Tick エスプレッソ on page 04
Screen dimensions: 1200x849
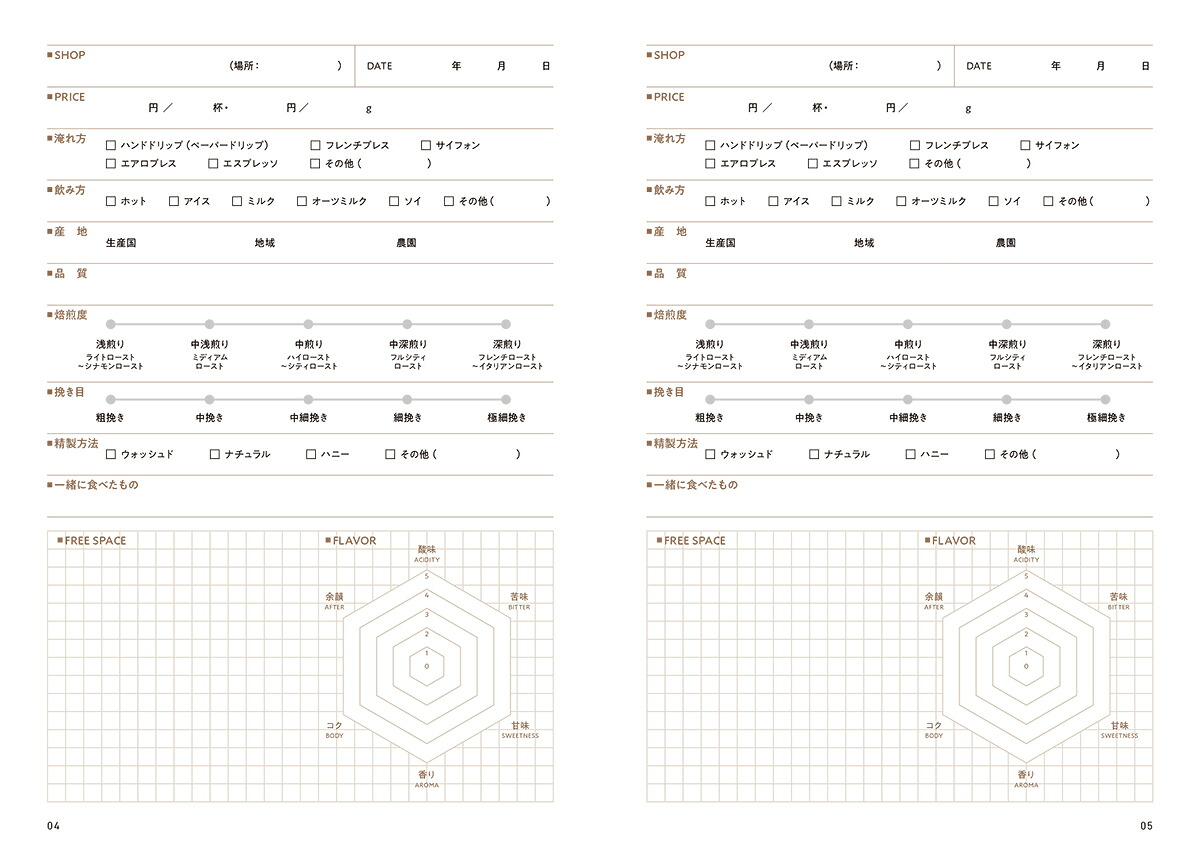pyautogui.click(x=213, y=163)
